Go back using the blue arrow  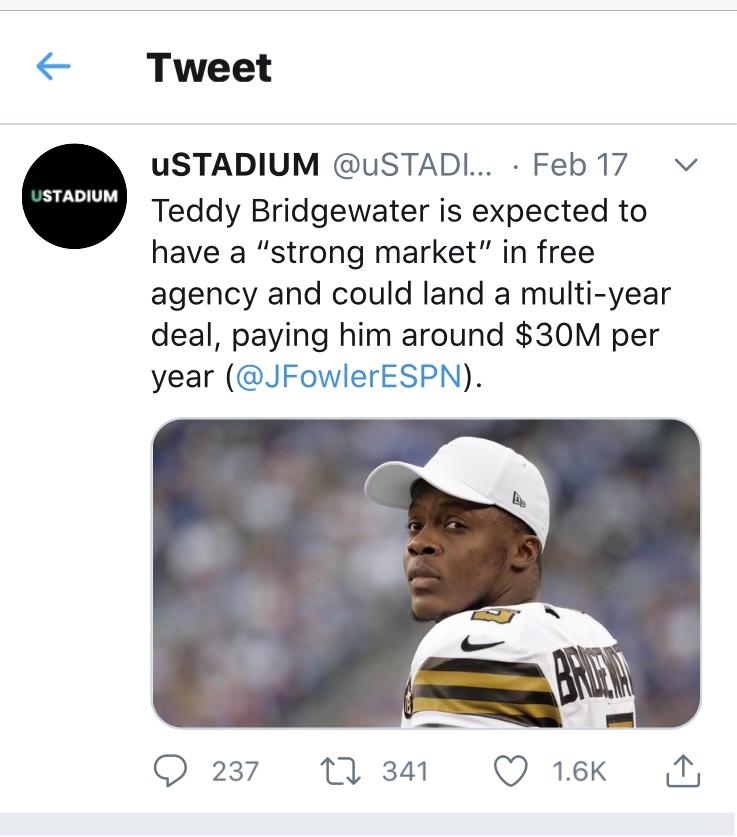[53, 66]
